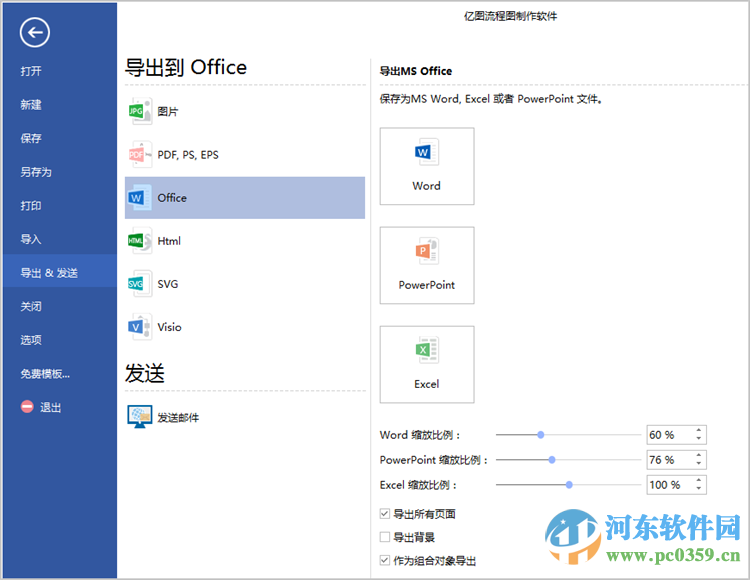Open the 打开 menu item
750x580 pixels.
[31, 71]
